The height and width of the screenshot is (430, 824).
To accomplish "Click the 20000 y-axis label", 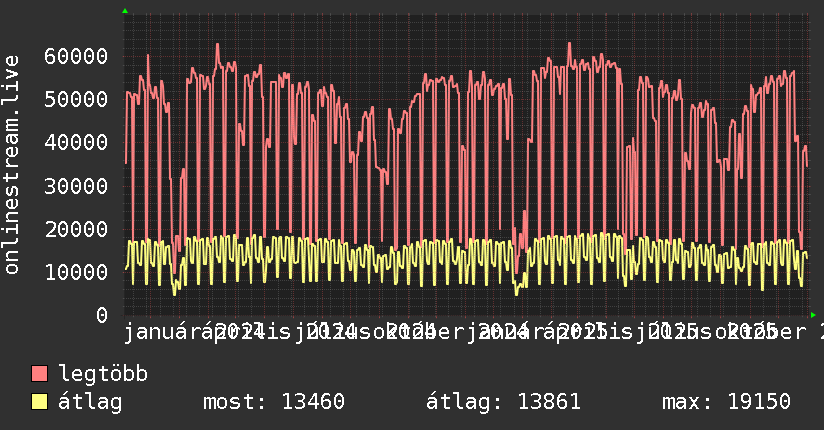I will click(76, 229).
